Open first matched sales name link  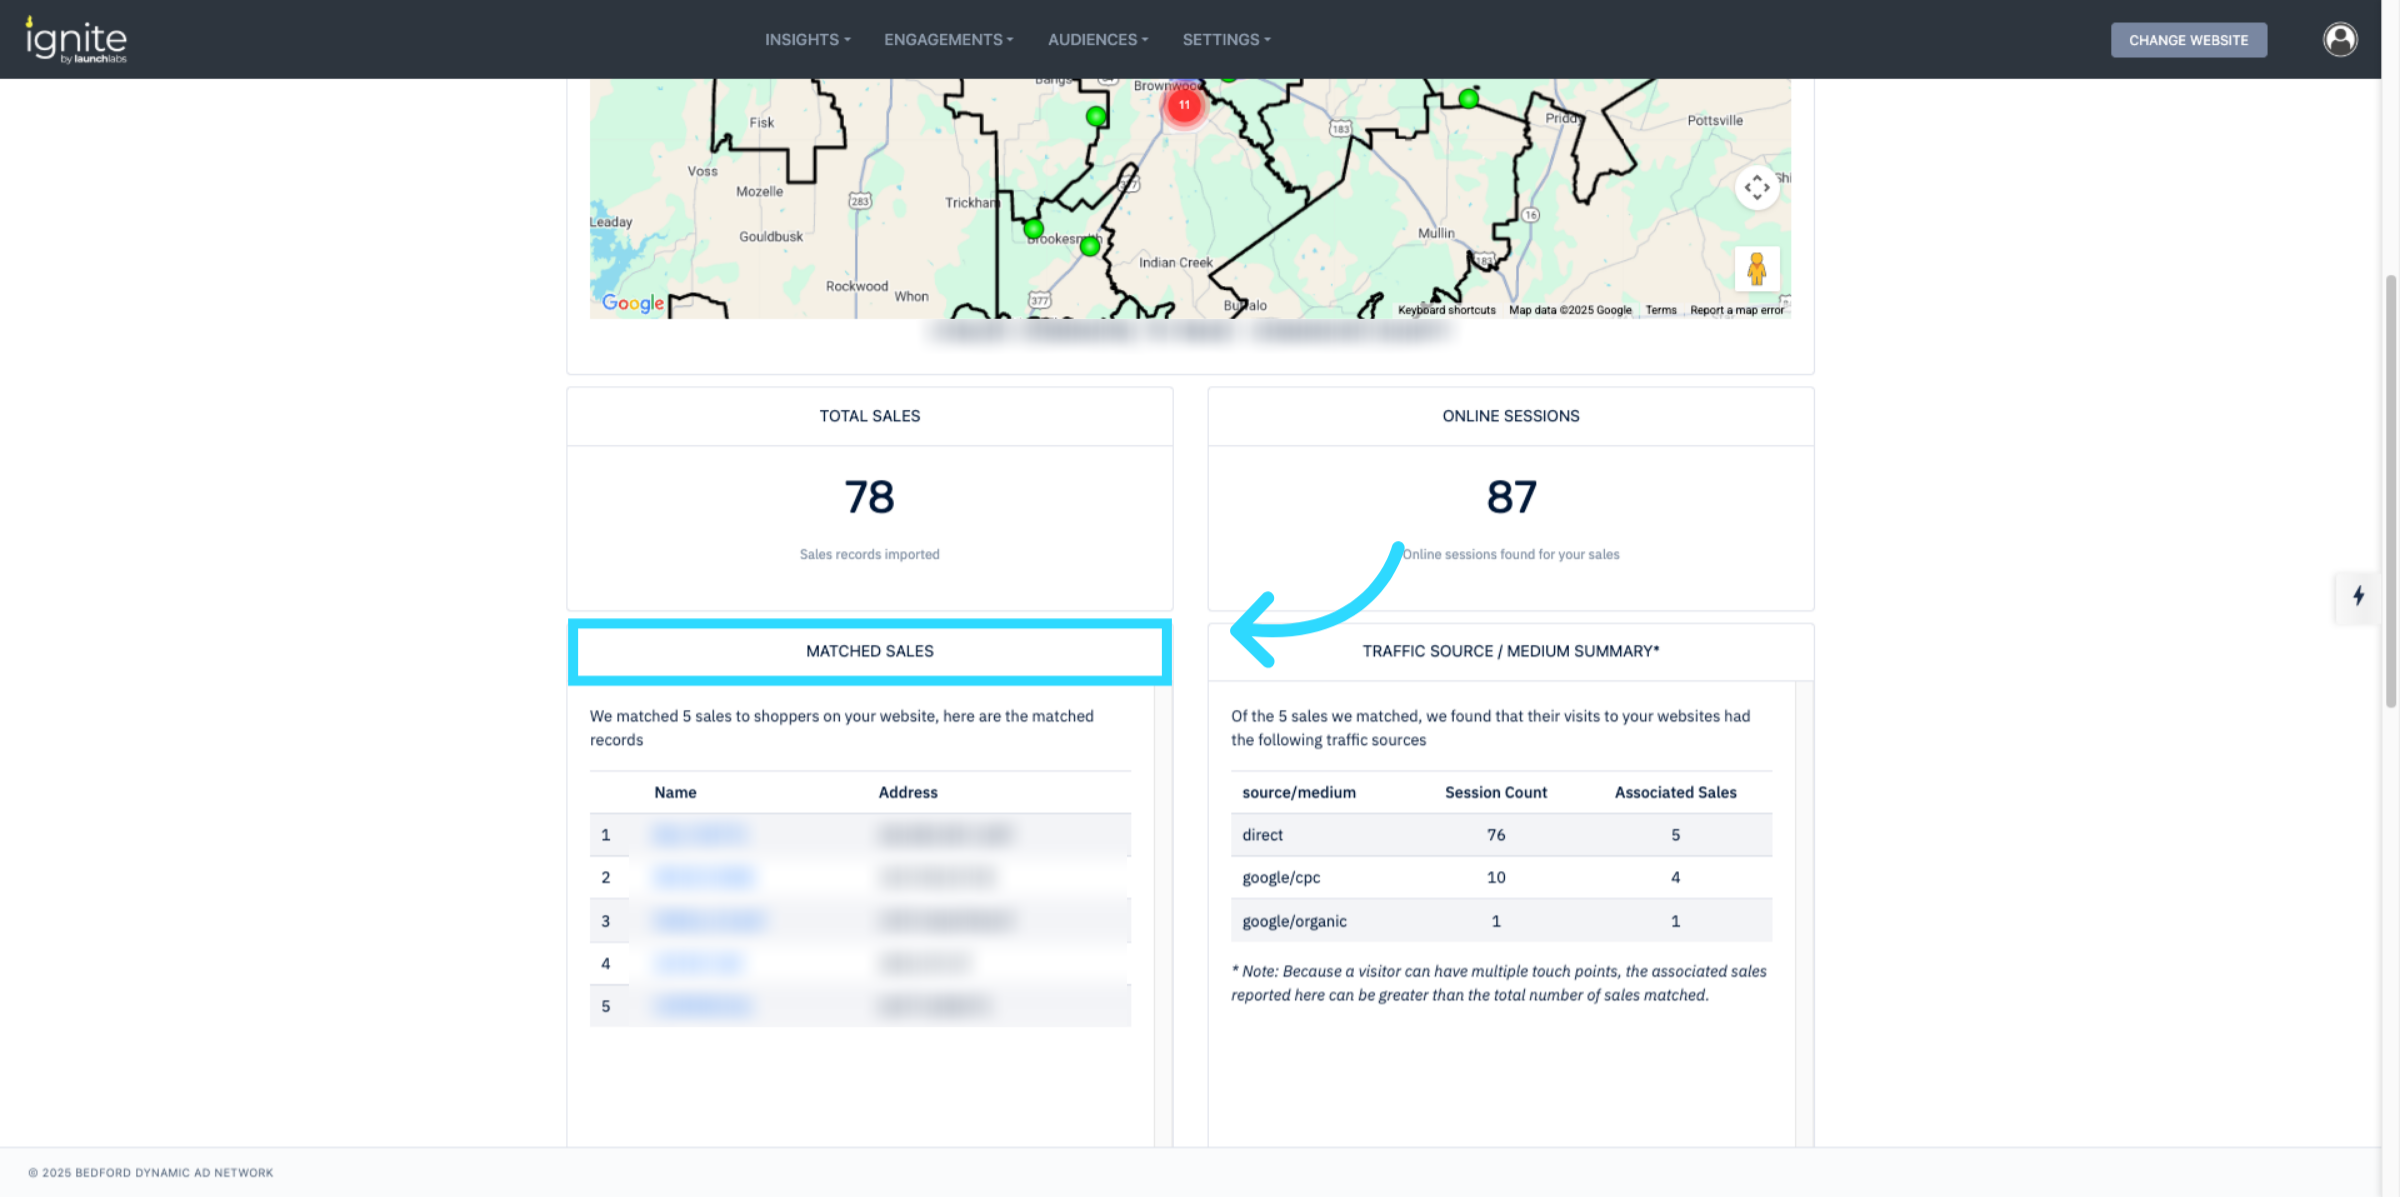click(x=698, y=834)
